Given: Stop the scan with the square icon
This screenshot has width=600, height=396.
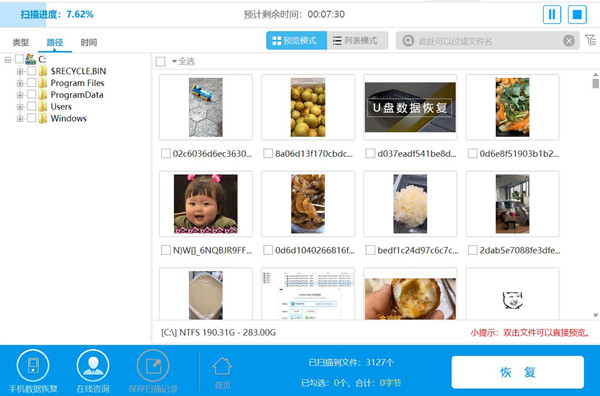Looking at the screenshot, I should (x=577, y=15).
